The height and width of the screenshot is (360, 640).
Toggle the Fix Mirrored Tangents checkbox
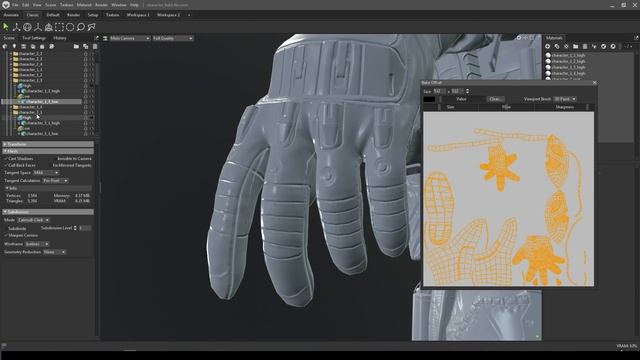(50, 165)
